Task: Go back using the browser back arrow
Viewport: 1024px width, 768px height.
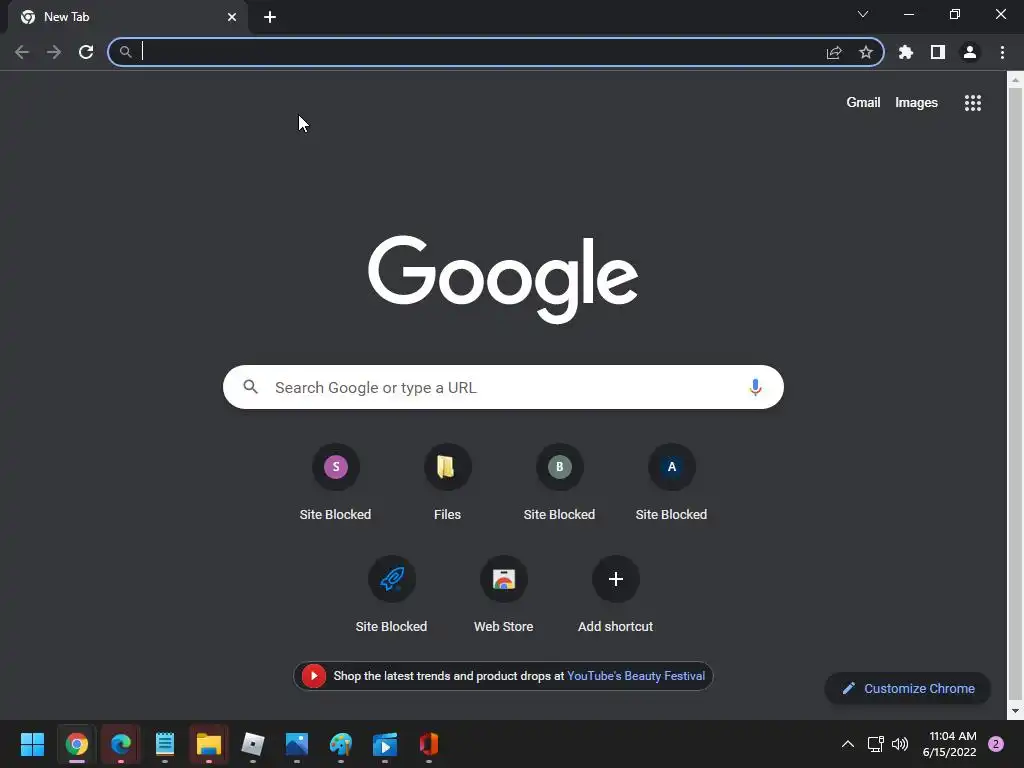Action: [x=22, y=52]
